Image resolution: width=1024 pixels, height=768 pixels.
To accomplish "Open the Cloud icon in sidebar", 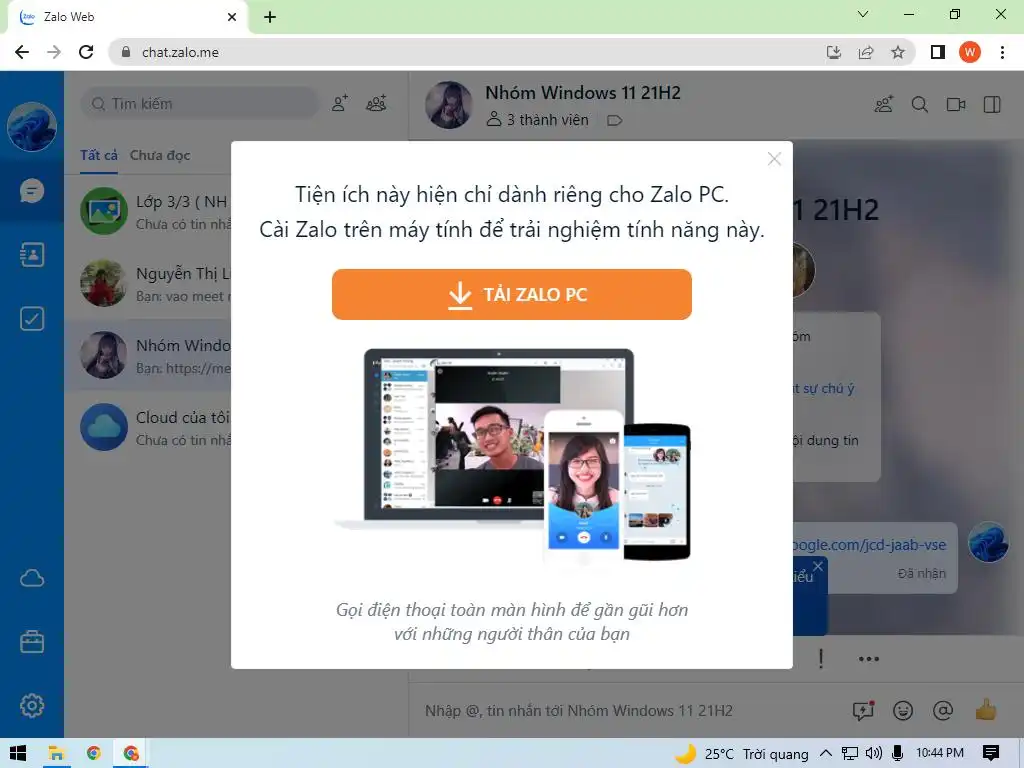I will click(31, 578).
